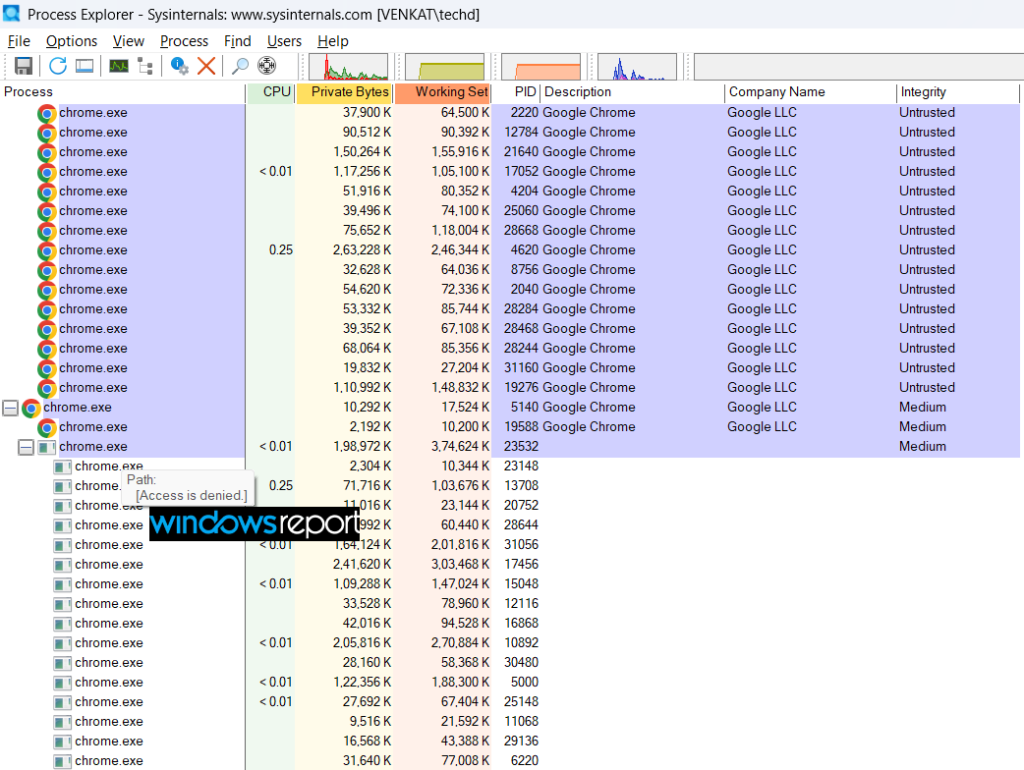Viewport: 1024px width, 770px height.
Task: Sort by the PID column header
Action: pyautogui.click(x=516, y=92)
